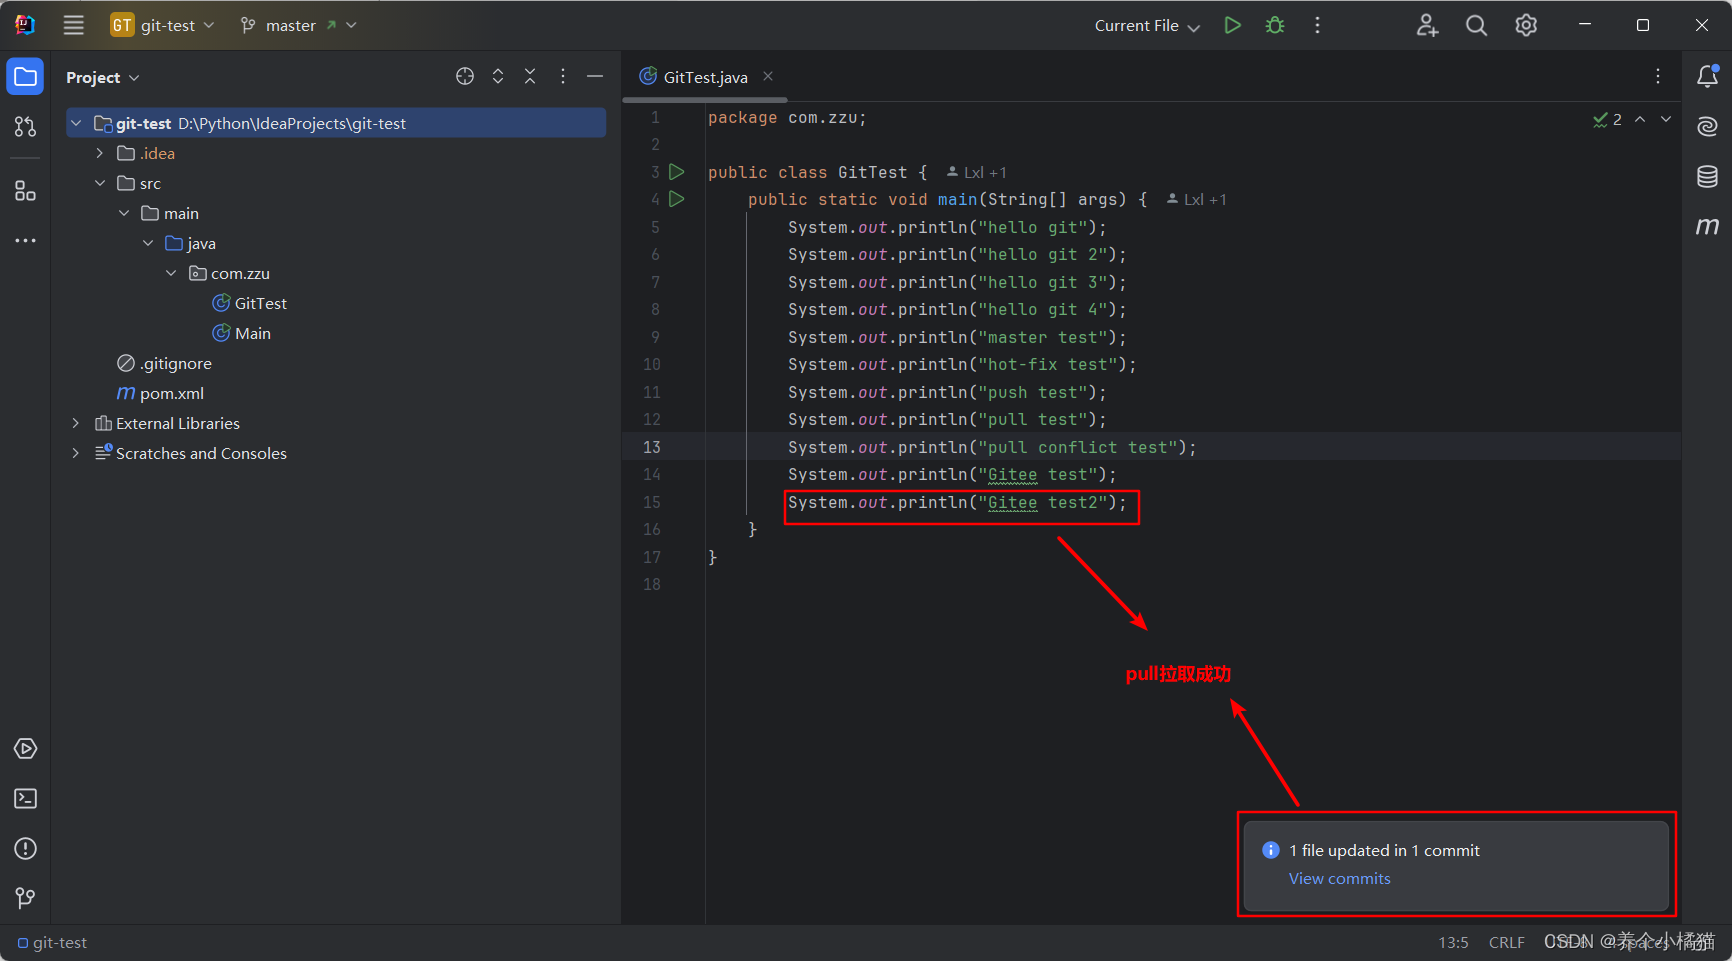Open Project panel options menu
The image size is (1732, 961).
click(563, 76)
